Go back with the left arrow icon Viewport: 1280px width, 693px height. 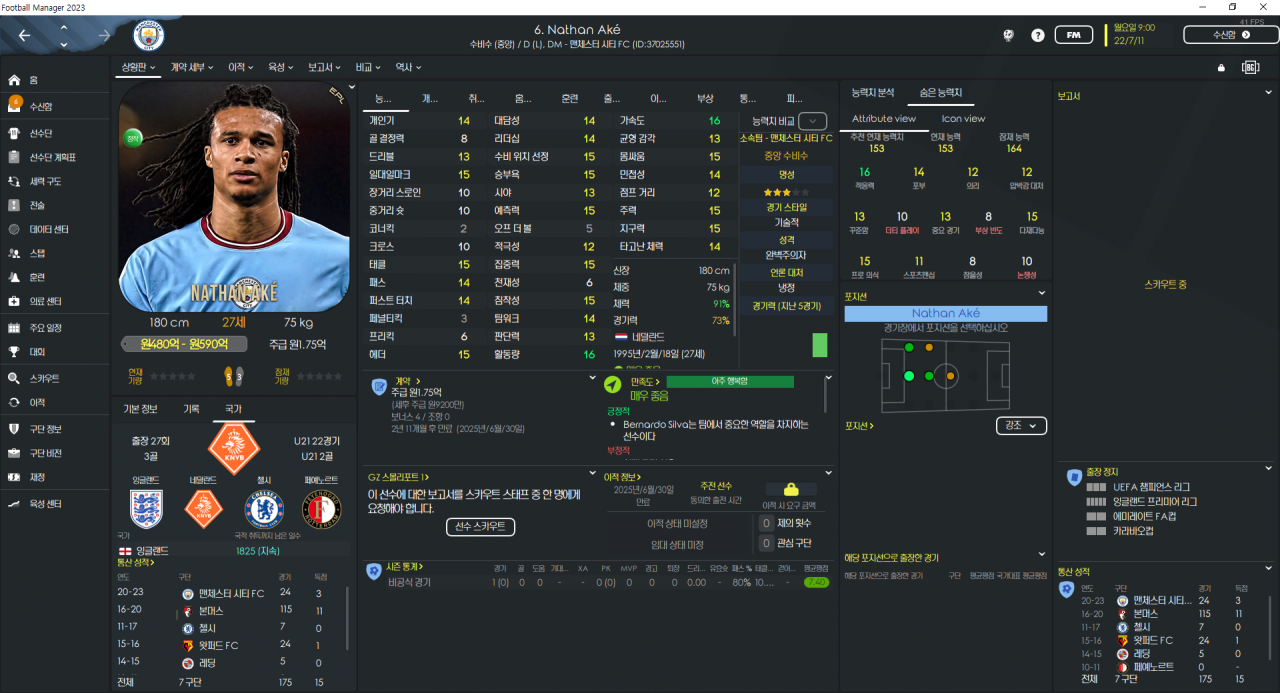pyautogui.click(x=25, y=35)
